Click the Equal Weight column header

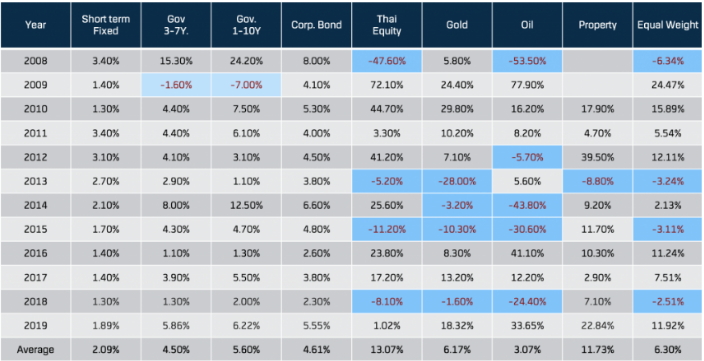(668, 25)
